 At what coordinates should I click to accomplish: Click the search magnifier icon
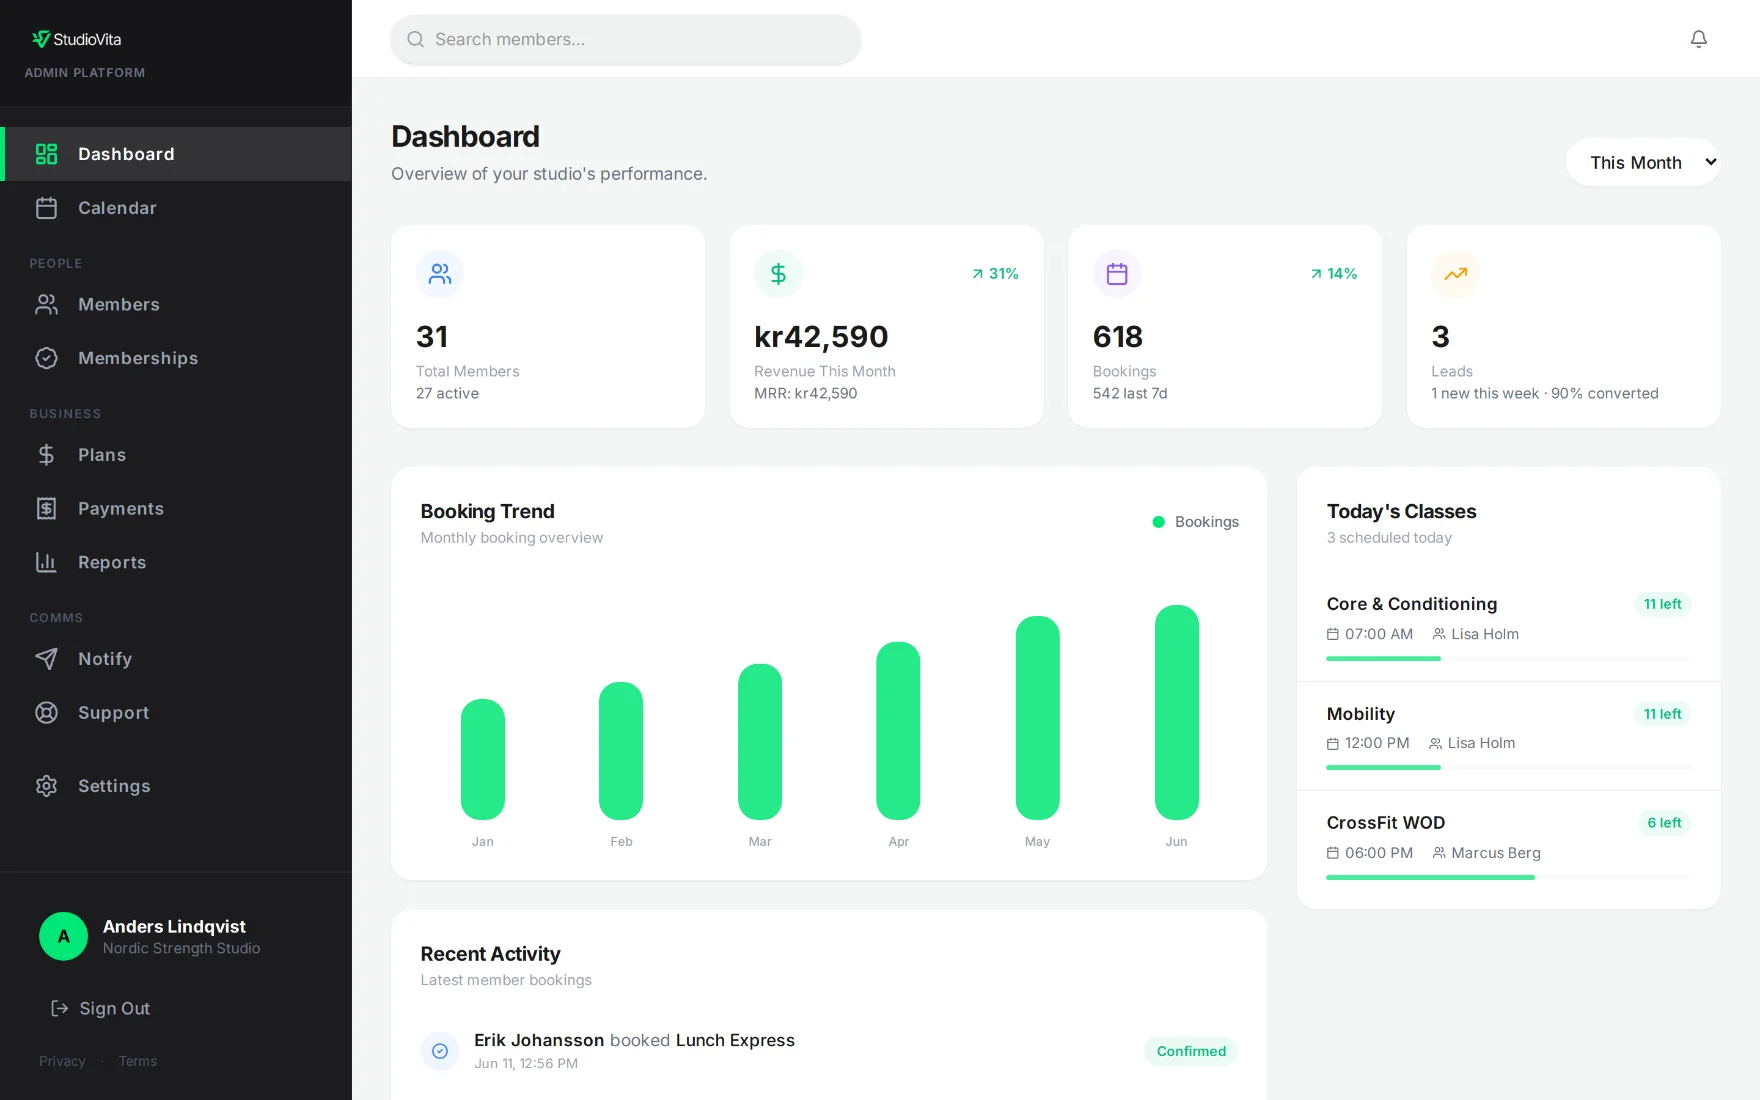415,39
